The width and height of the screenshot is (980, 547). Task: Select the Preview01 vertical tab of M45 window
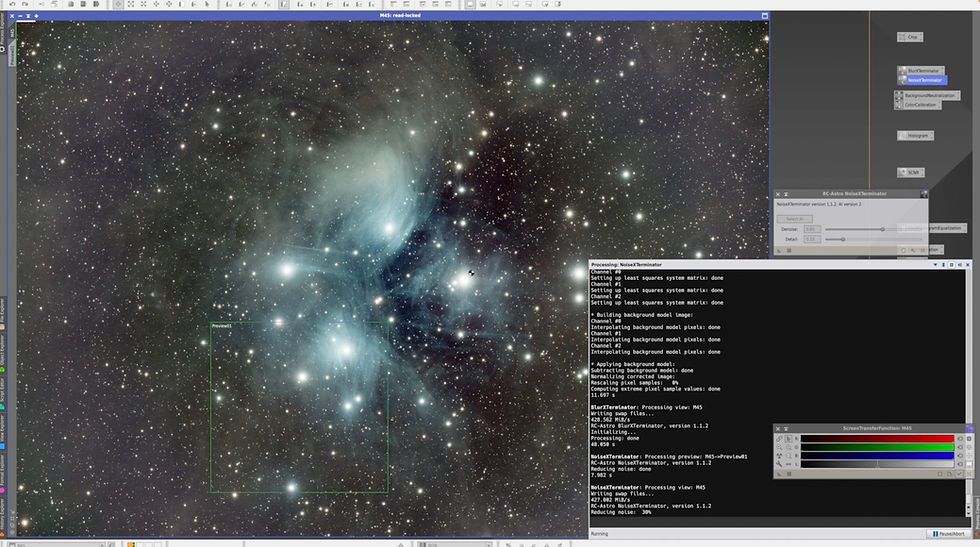[x=11, y=54]
